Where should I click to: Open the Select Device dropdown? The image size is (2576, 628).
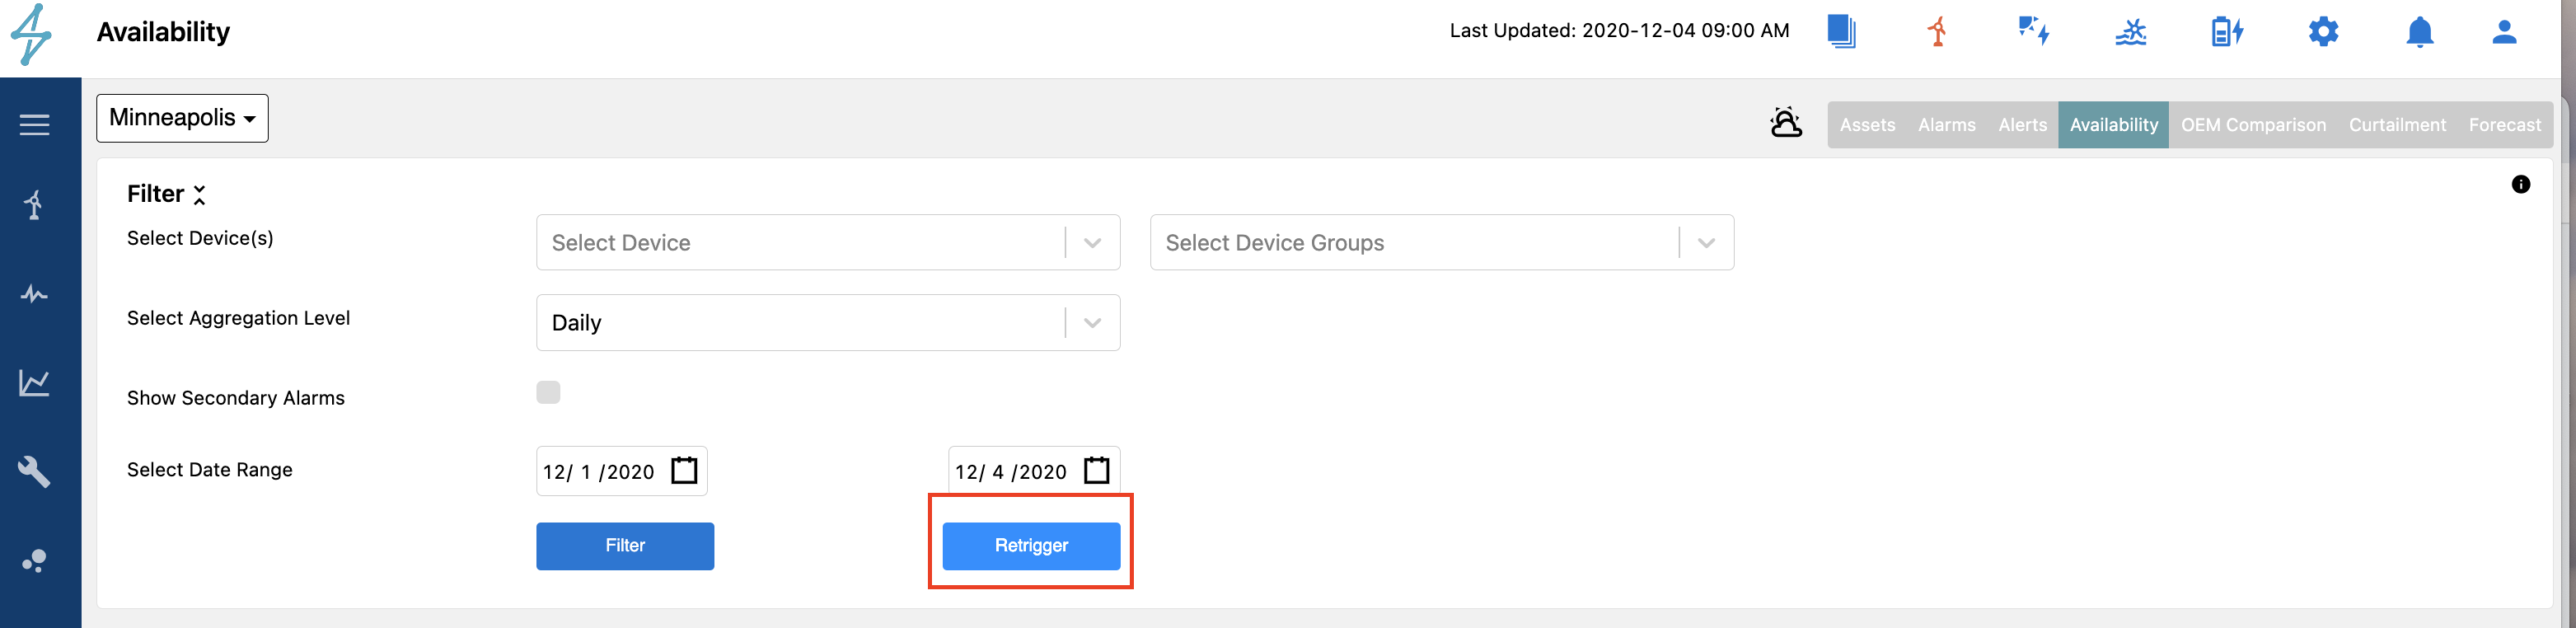(x=828, y=242)
